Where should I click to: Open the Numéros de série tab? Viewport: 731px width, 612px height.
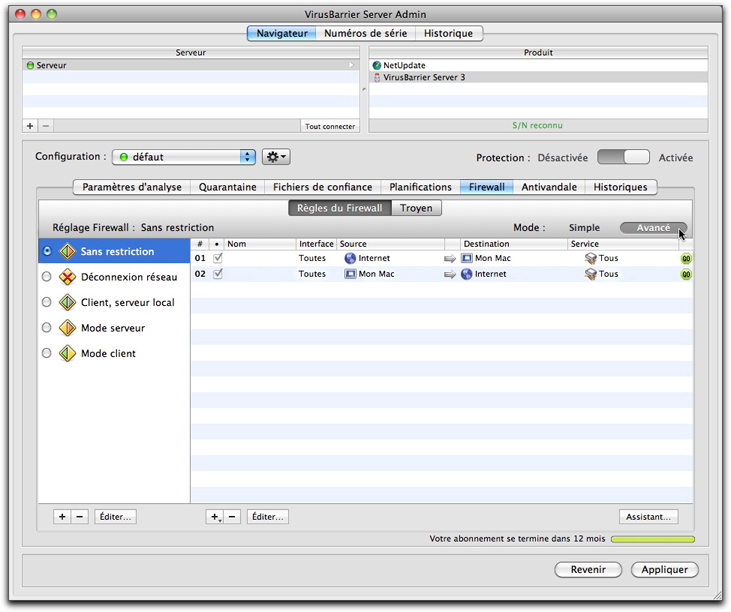pyautogui.click(x=366, y=34)
